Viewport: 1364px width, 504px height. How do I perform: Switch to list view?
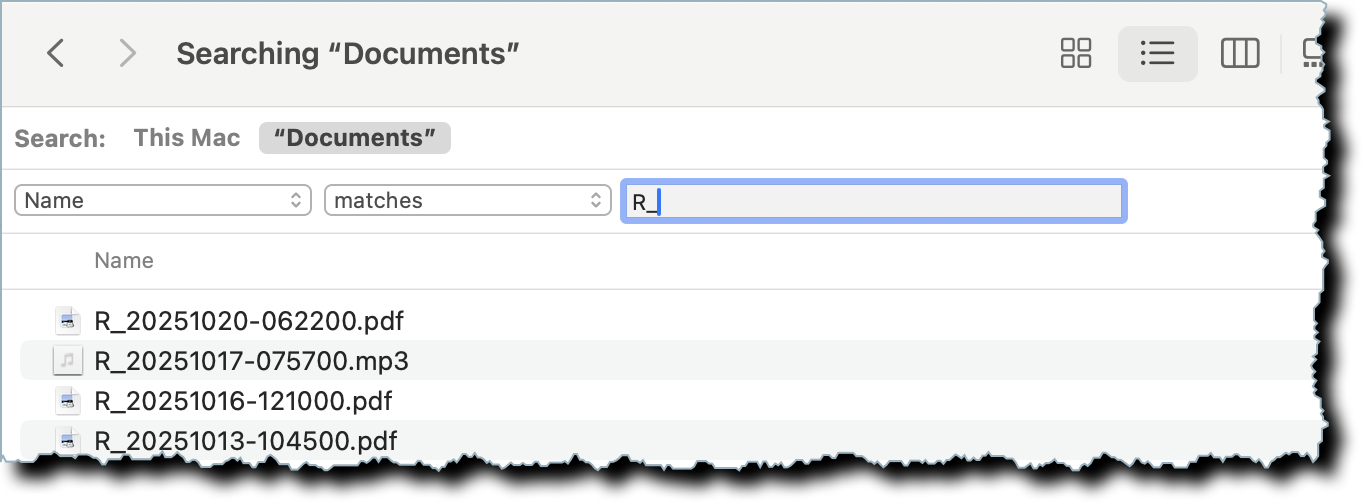pyautogui.click(x=1157, y=53)
